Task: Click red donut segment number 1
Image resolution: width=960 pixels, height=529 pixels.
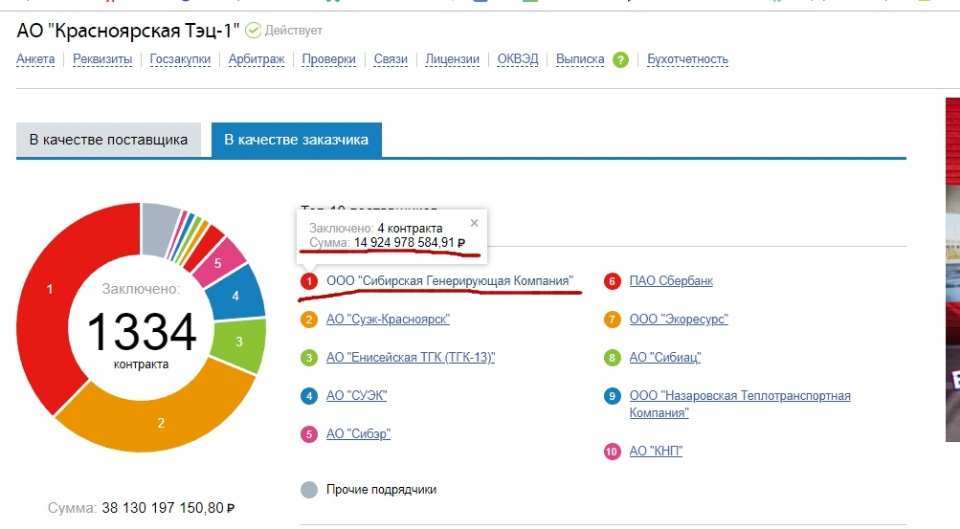Action: 50,288
